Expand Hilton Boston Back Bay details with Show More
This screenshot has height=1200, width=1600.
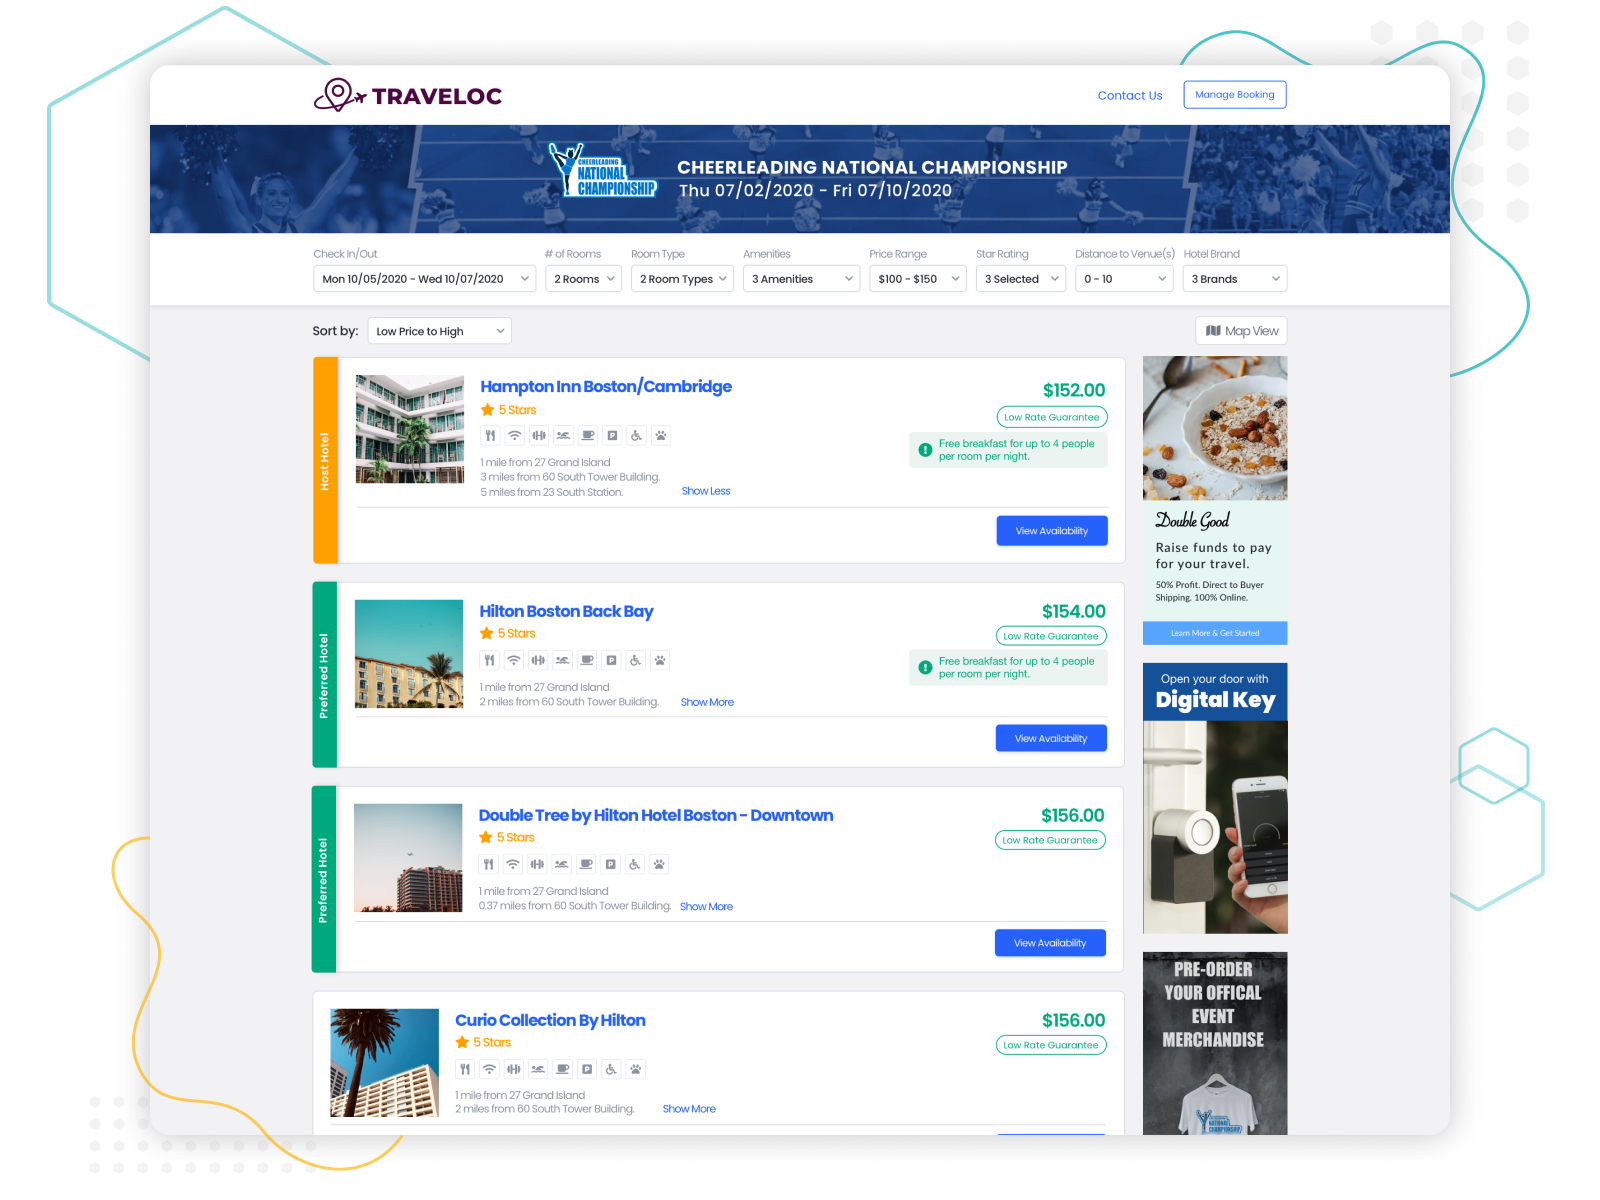click(x=707, y=701)
